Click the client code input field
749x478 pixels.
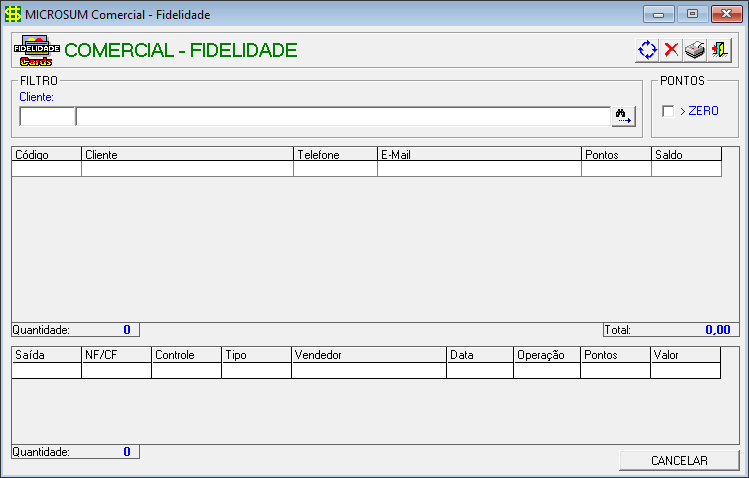click(47, 117)
